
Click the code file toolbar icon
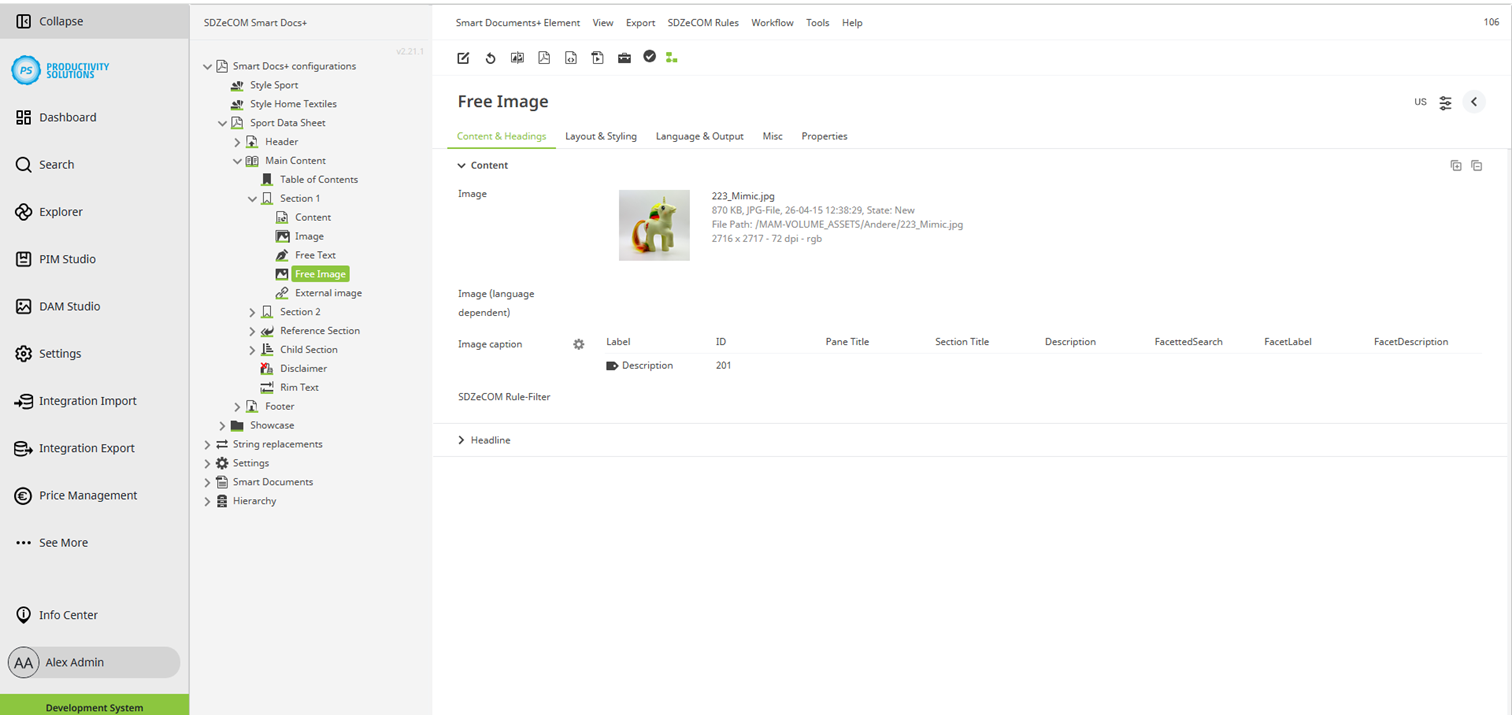click(x=571, y=58)
